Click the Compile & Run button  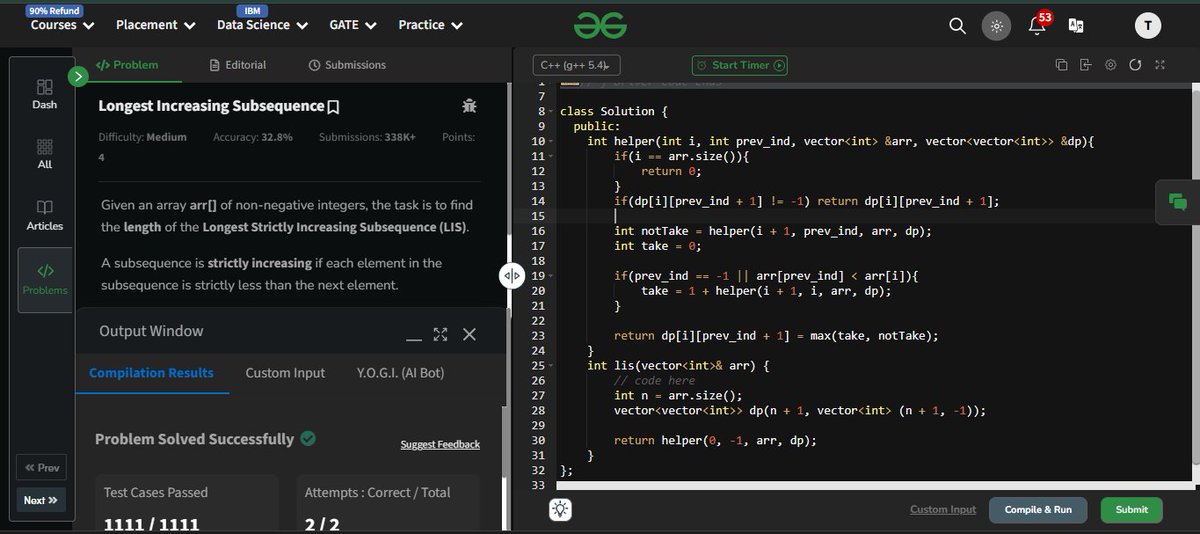click(x=1038, y=510)
